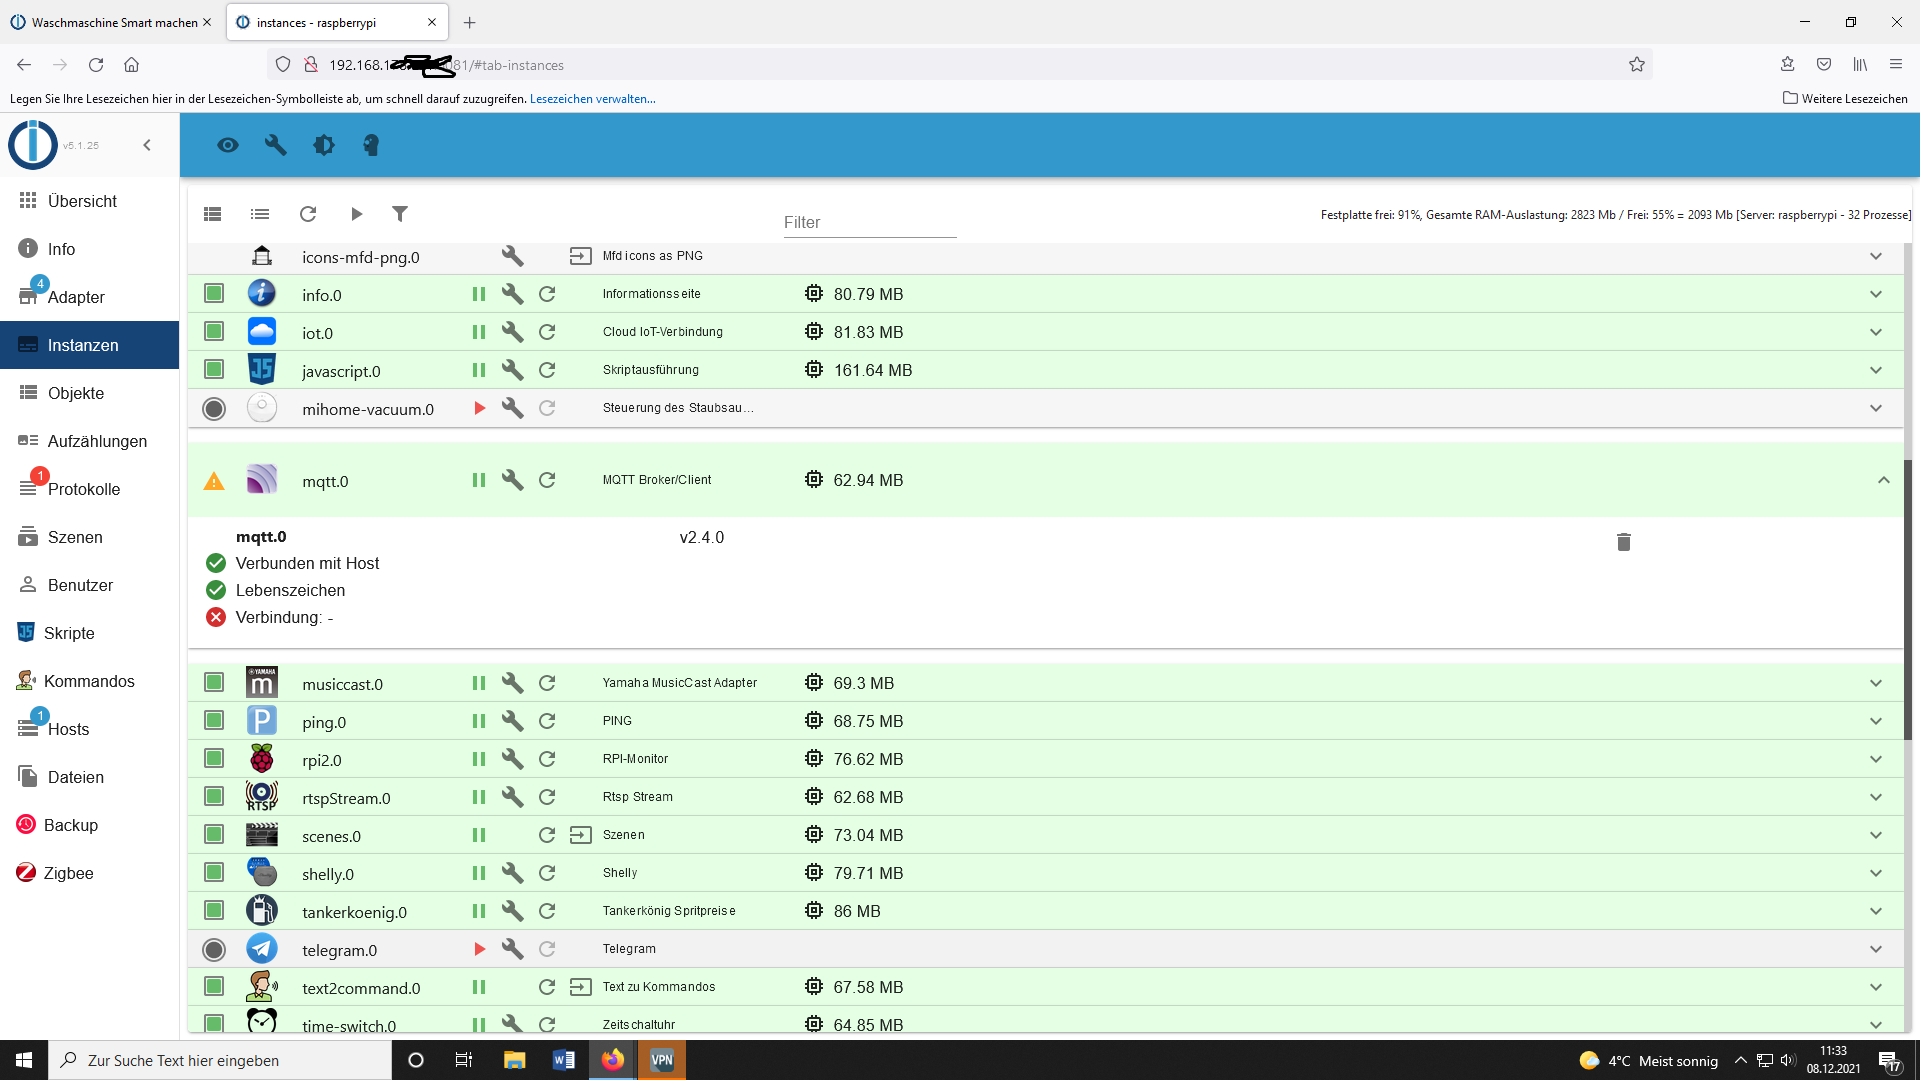Click the mqtt.0 warning triangle
1920x1080 pixels.
click(x=214, y=481)
